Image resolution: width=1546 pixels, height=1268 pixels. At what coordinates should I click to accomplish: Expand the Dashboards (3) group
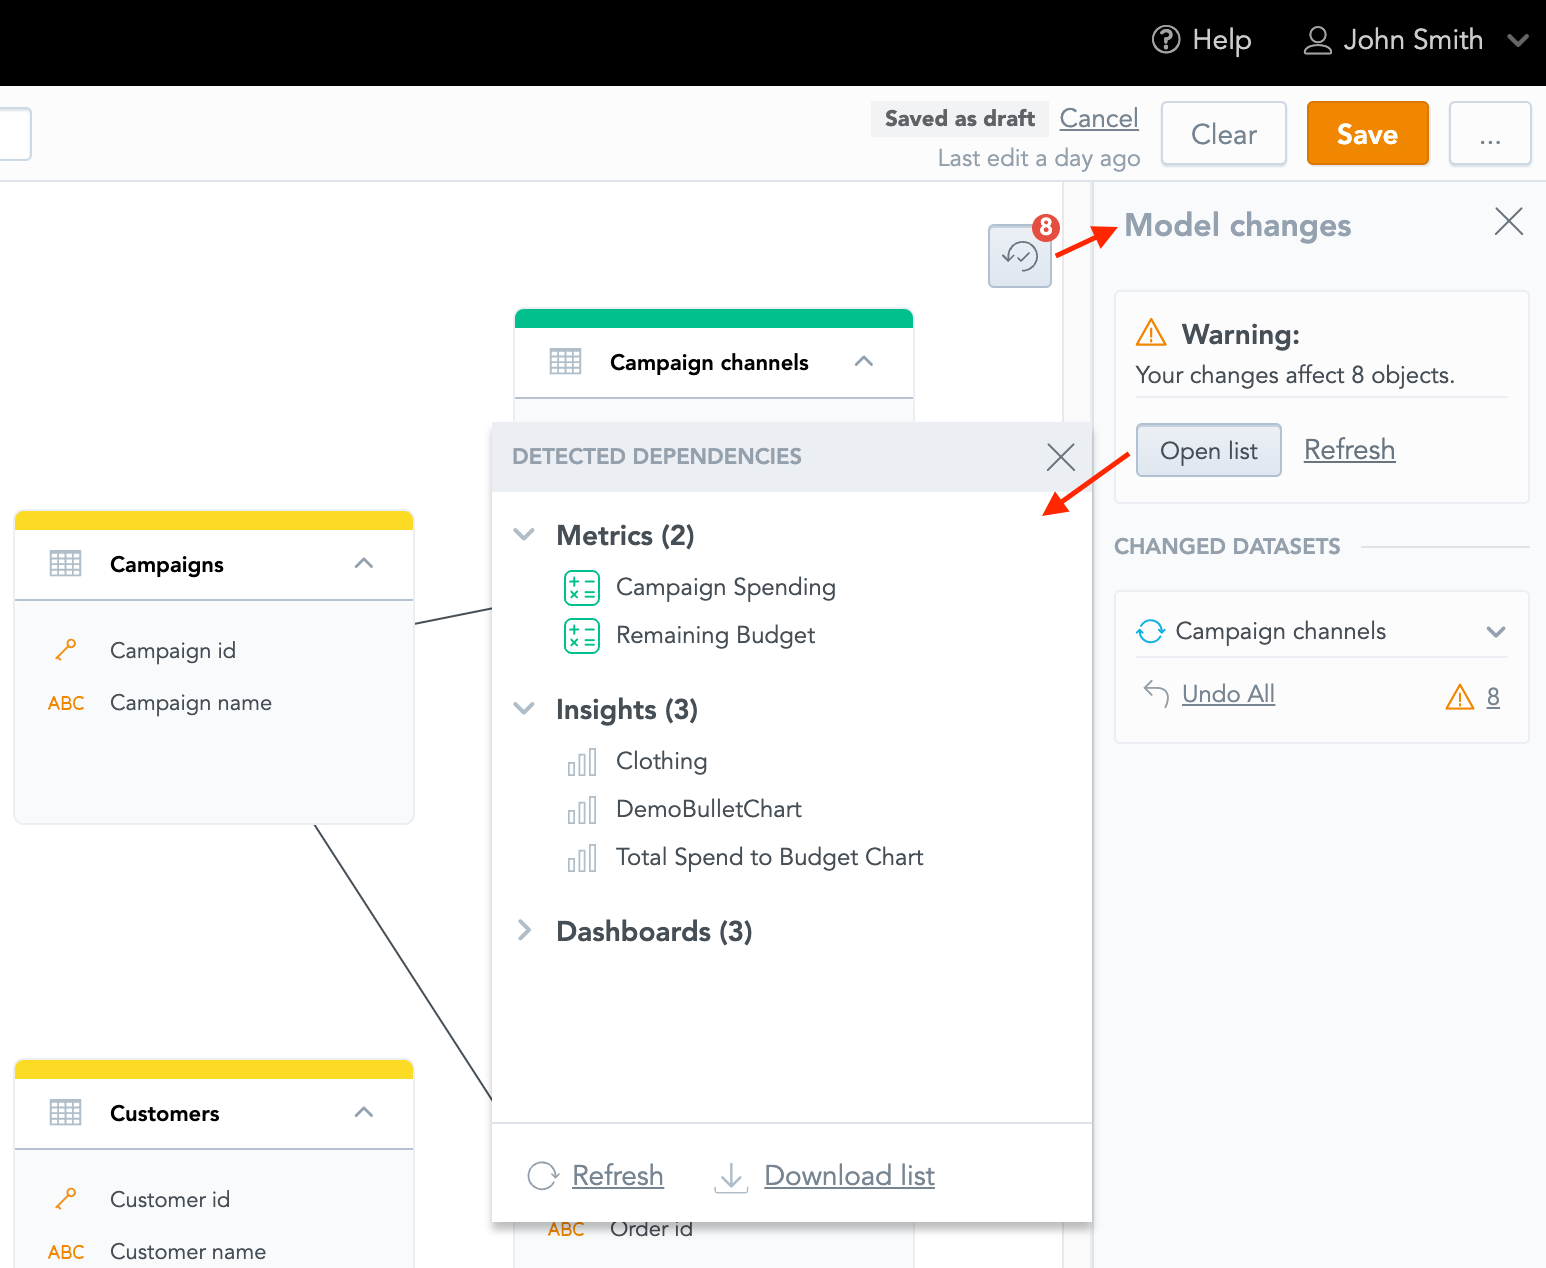tap(524, 931)
